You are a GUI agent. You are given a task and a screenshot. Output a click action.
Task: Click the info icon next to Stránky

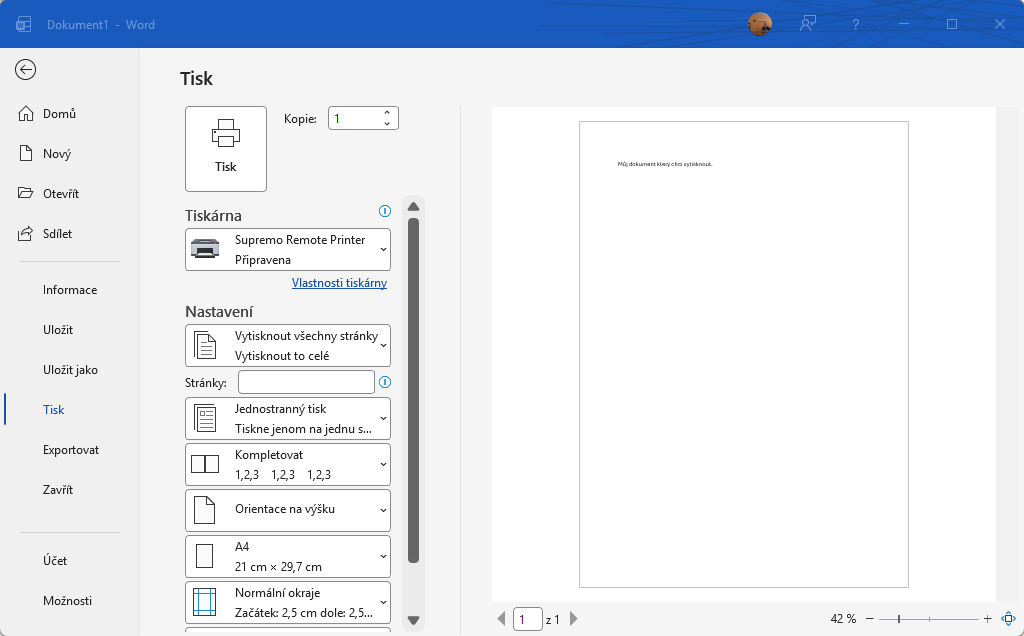click(x=385, y=381)
